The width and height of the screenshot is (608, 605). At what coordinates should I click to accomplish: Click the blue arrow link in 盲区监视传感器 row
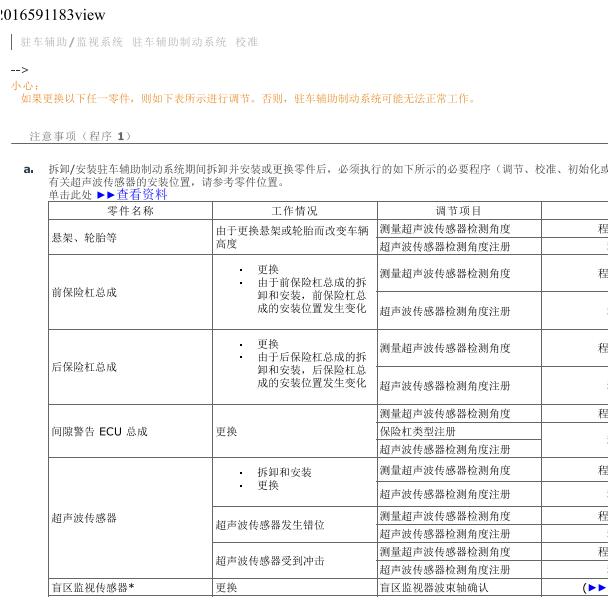pyautogui.click(x=597, y=588)
